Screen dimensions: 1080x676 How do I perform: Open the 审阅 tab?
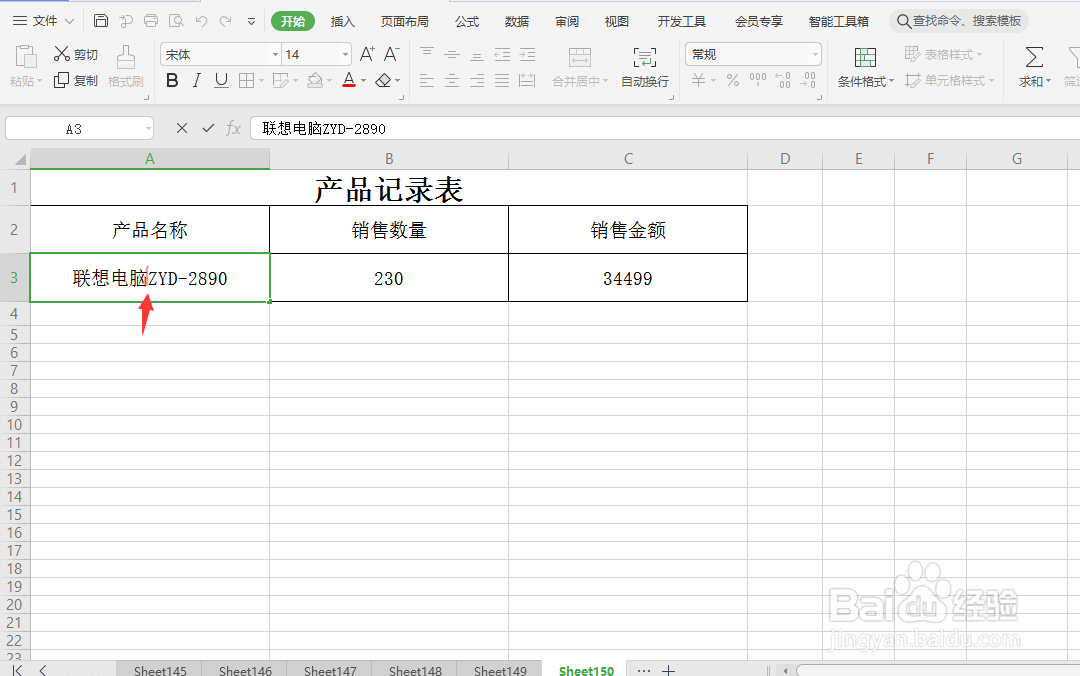567,21
